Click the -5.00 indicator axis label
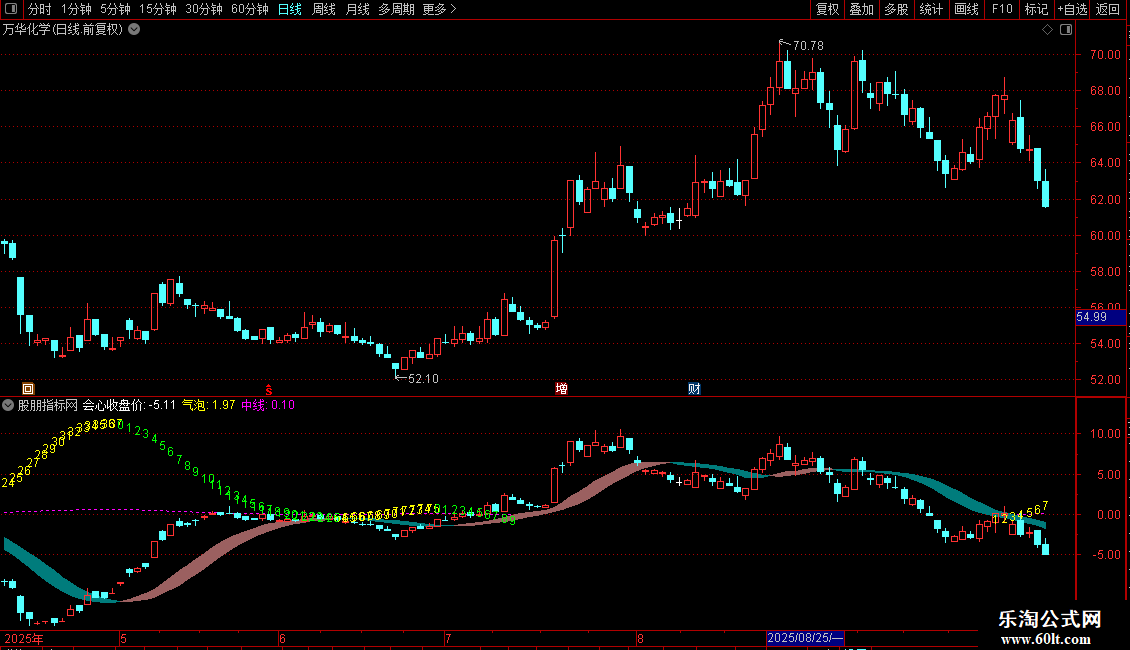 (1105, 555)
